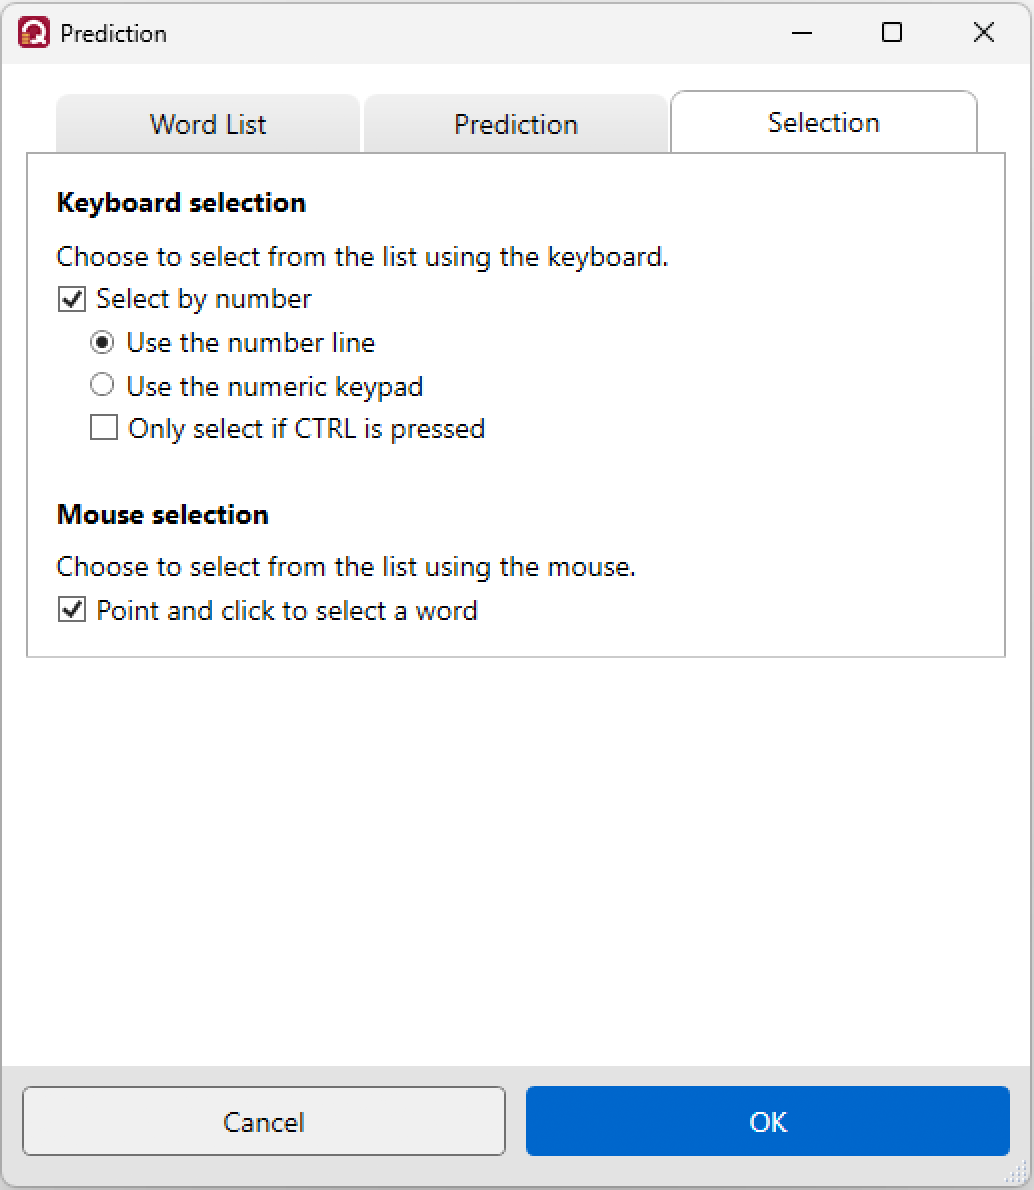Screen dimensions: 1034x1190
Task: Click the Mouse selection heading
Action: (x=162, y=515)
